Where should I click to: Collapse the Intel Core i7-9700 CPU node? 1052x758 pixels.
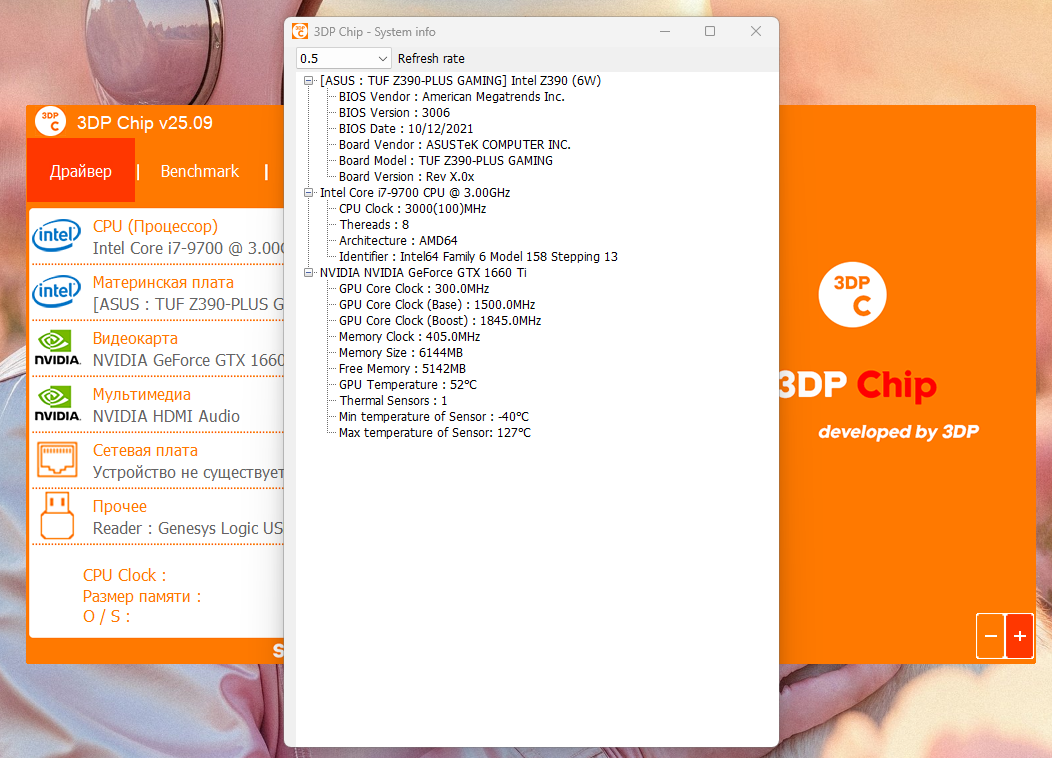pos(308,193)
